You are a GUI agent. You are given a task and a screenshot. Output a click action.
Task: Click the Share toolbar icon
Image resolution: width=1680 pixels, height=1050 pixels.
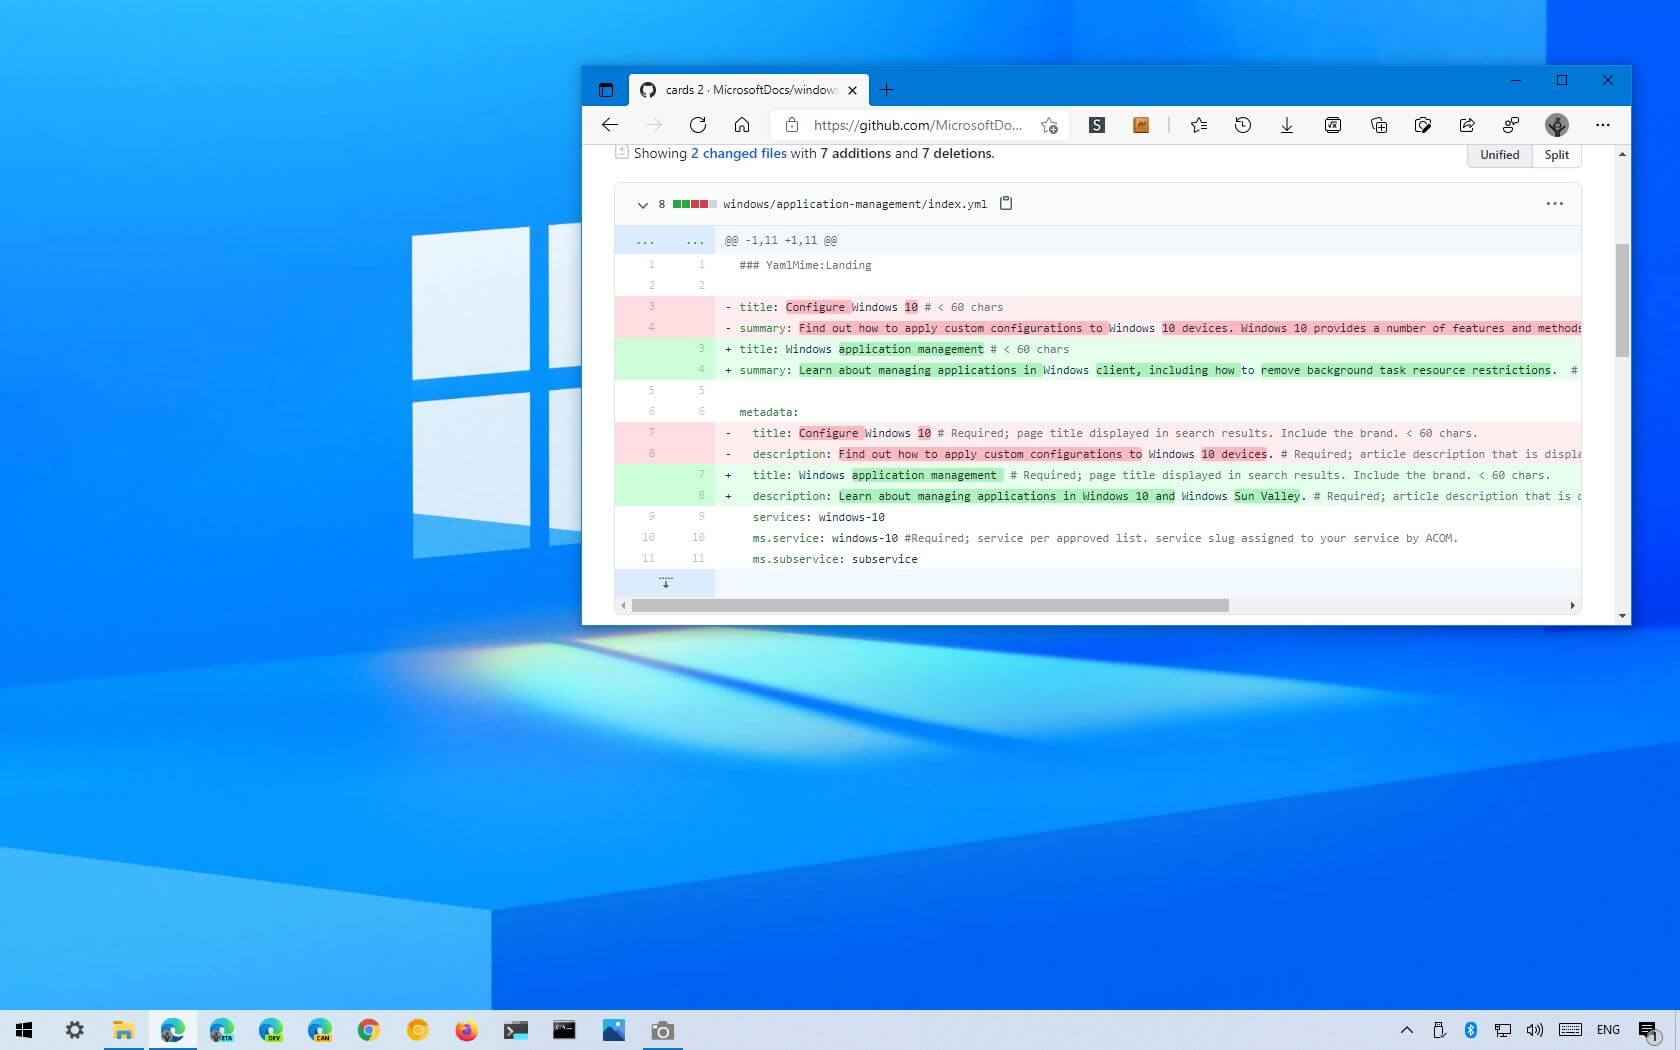1467,125
